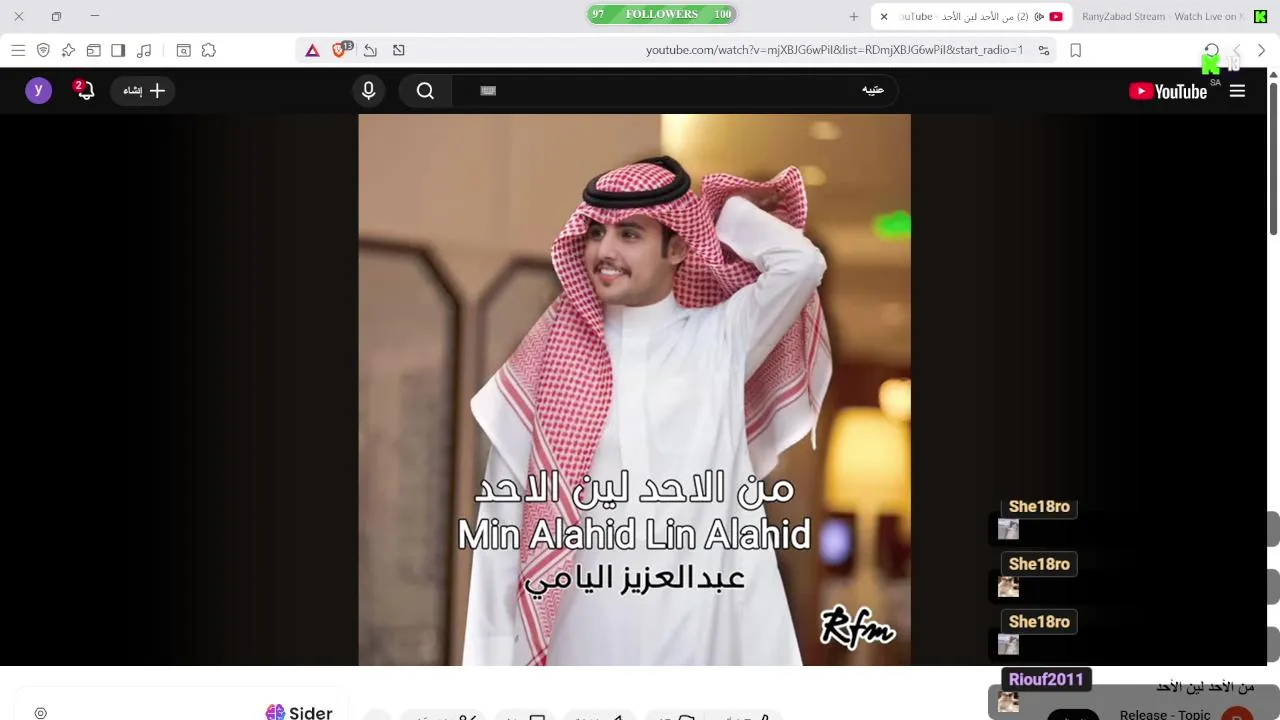The height and width of the screenshot is (720, 1280).
Task: Click the tab search icon in toolbar
Action: tap(183, 50)
